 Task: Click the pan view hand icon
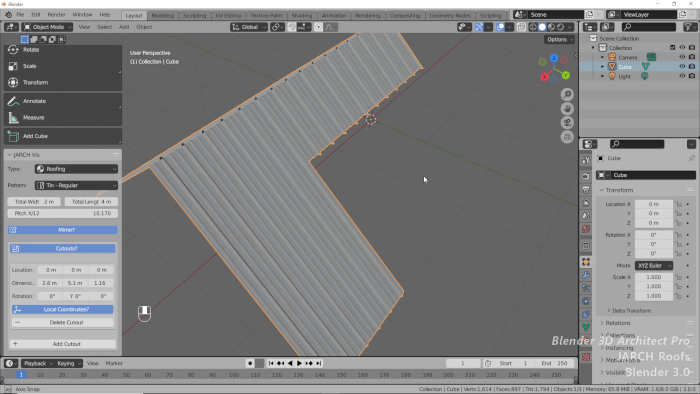567,109
